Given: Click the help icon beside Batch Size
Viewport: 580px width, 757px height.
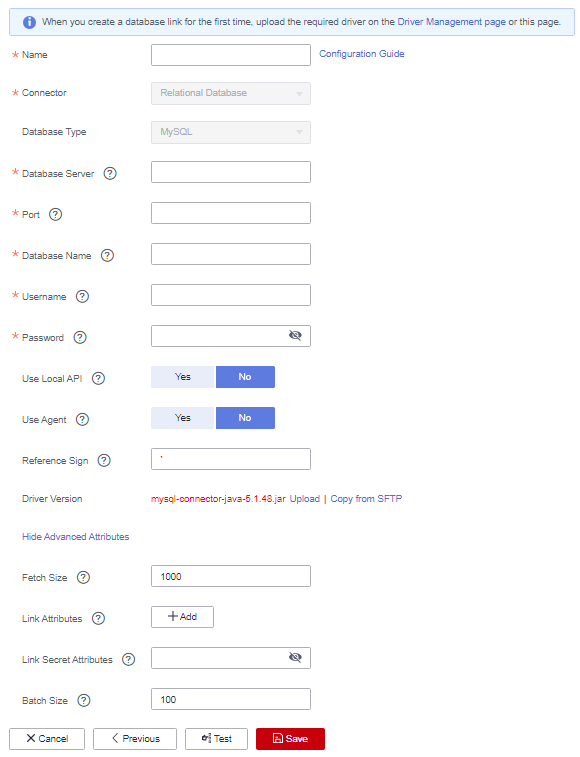Looking at the screenshot, I should pyautogui.click(x=84, y=701).
